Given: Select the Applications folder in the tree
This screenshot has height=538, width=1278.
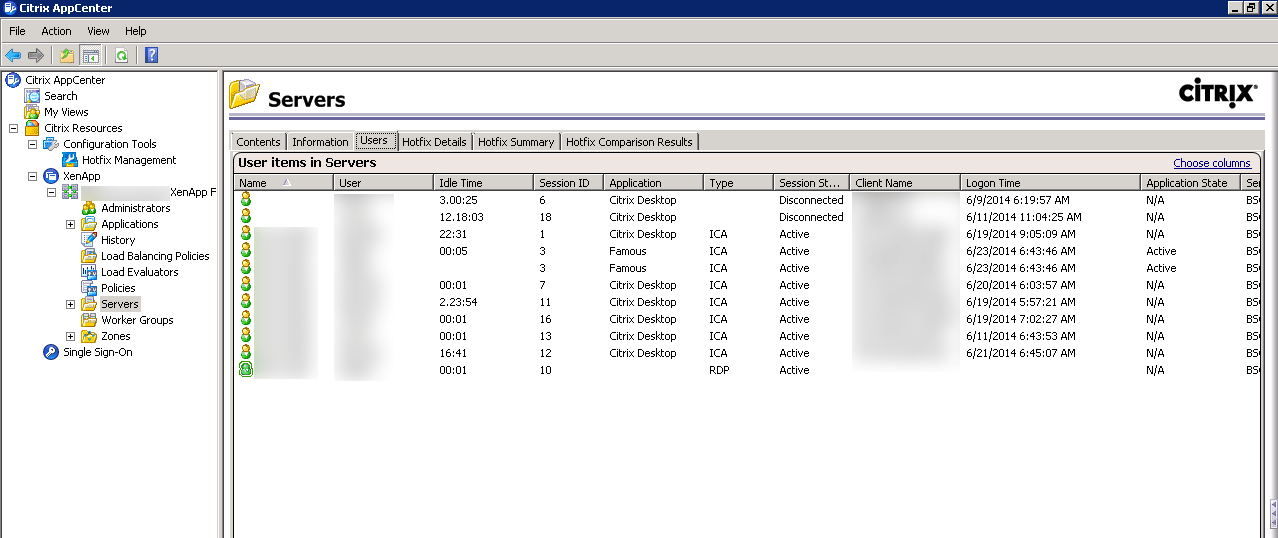Looking at the screenshot, I should click(x=130, y=224).
